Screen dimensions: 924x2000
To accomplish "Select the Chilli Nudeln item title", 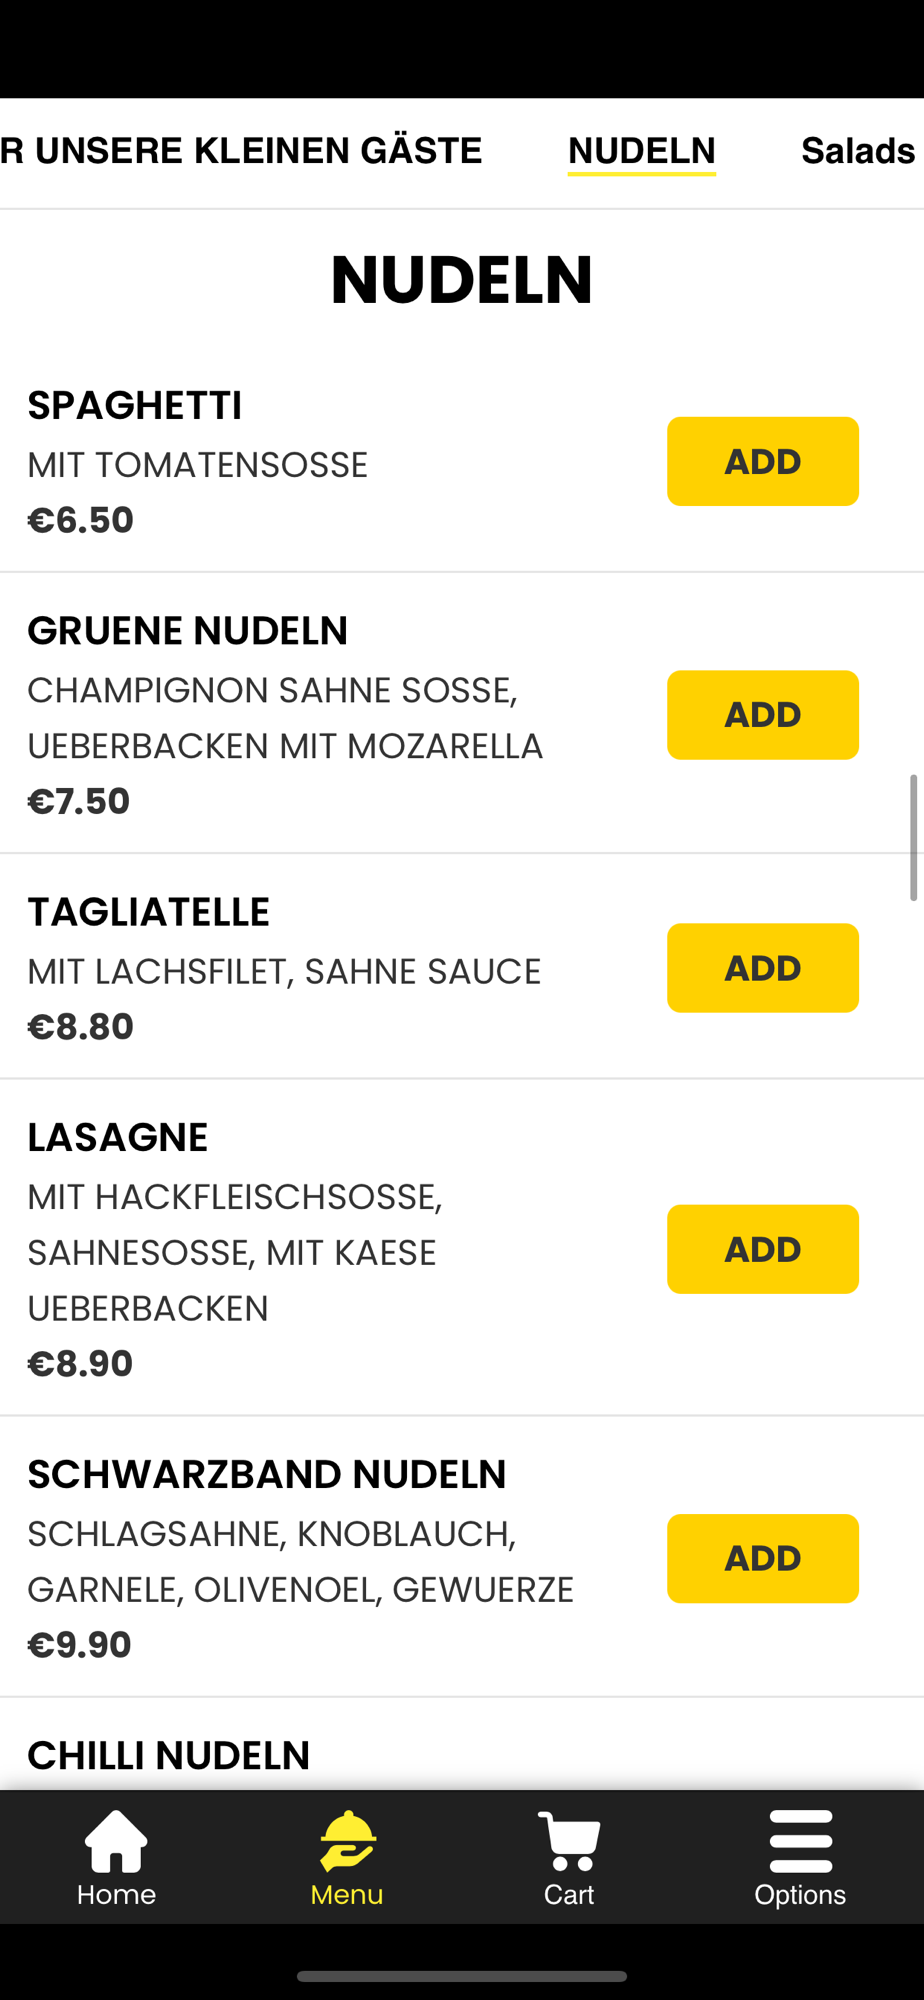I will (169, 1756).
